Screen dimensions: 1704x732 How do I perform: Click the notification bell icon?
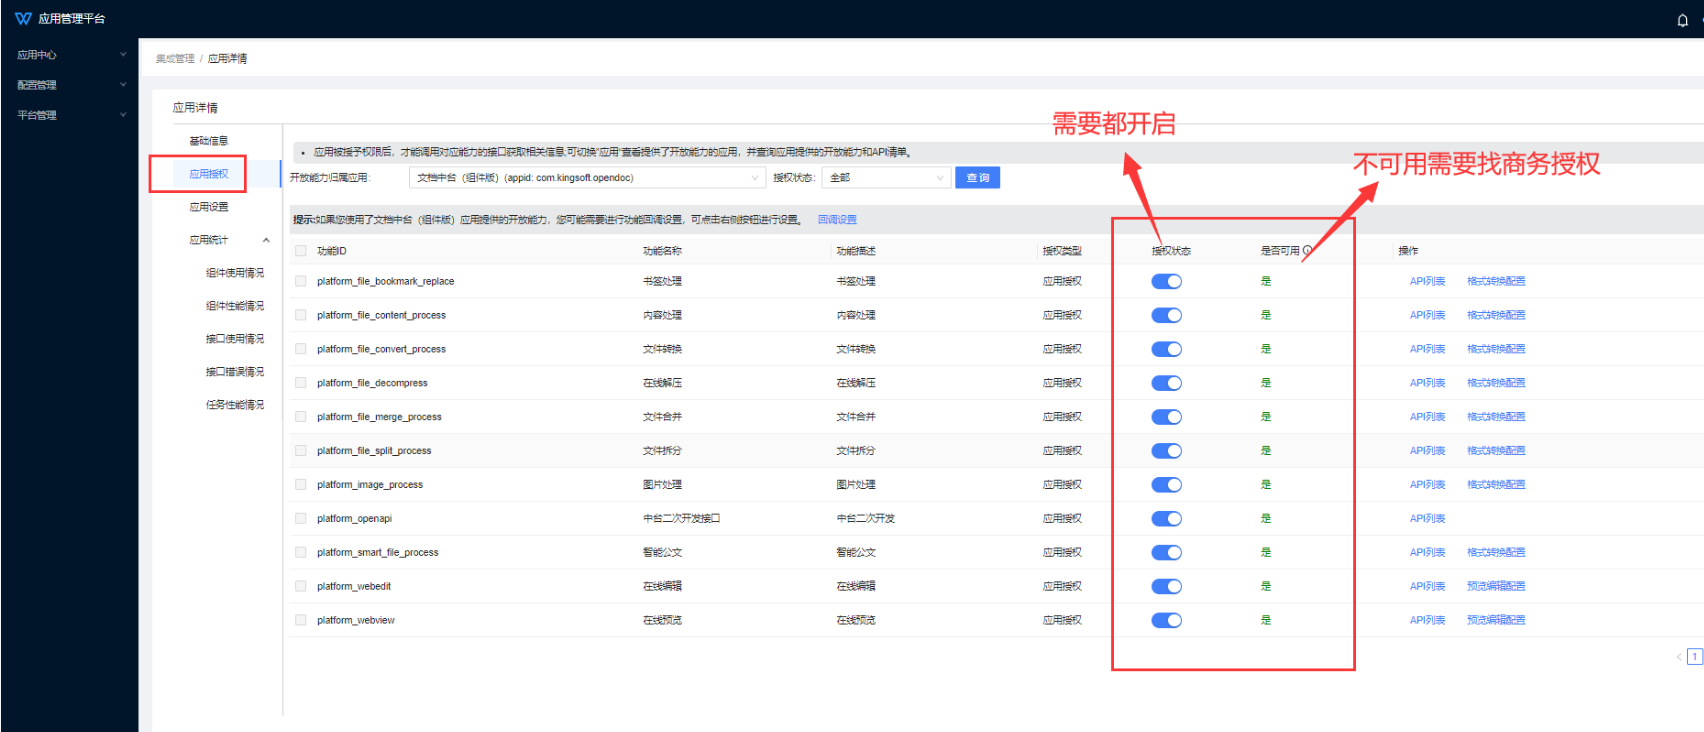[x=1682, y=20]
